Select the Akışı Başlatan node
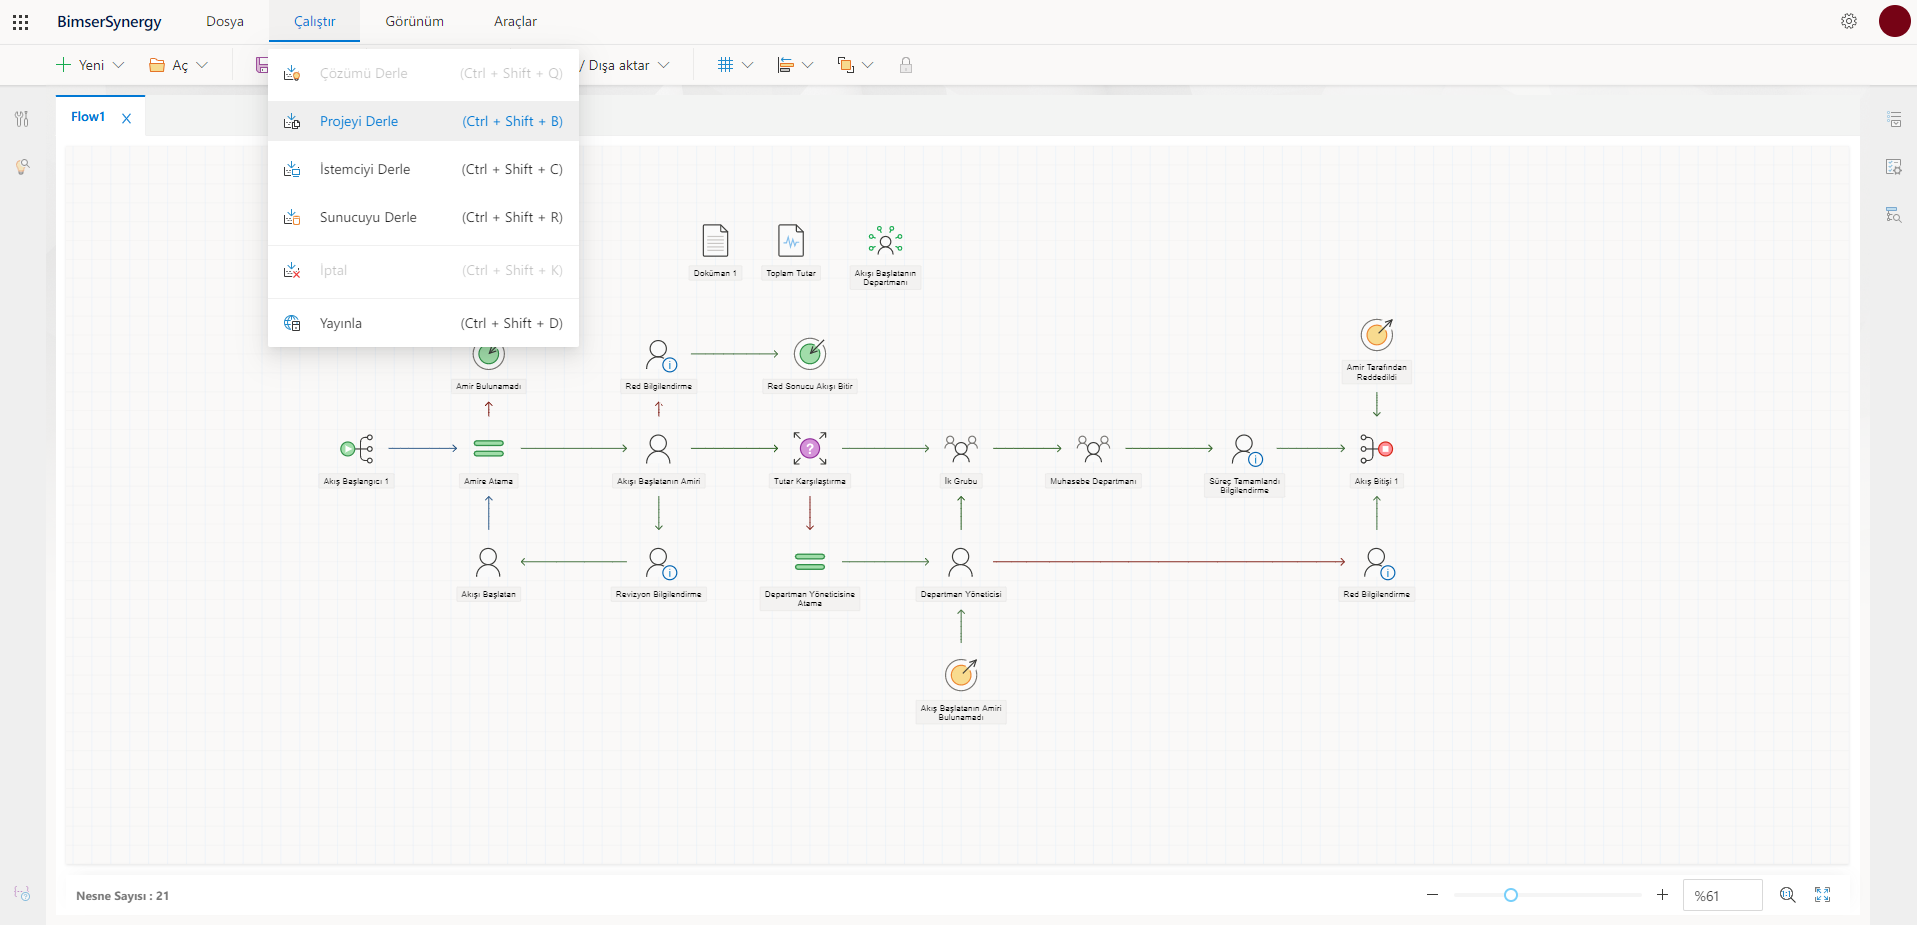This screenshot has height=925, width=1917. 488,562
